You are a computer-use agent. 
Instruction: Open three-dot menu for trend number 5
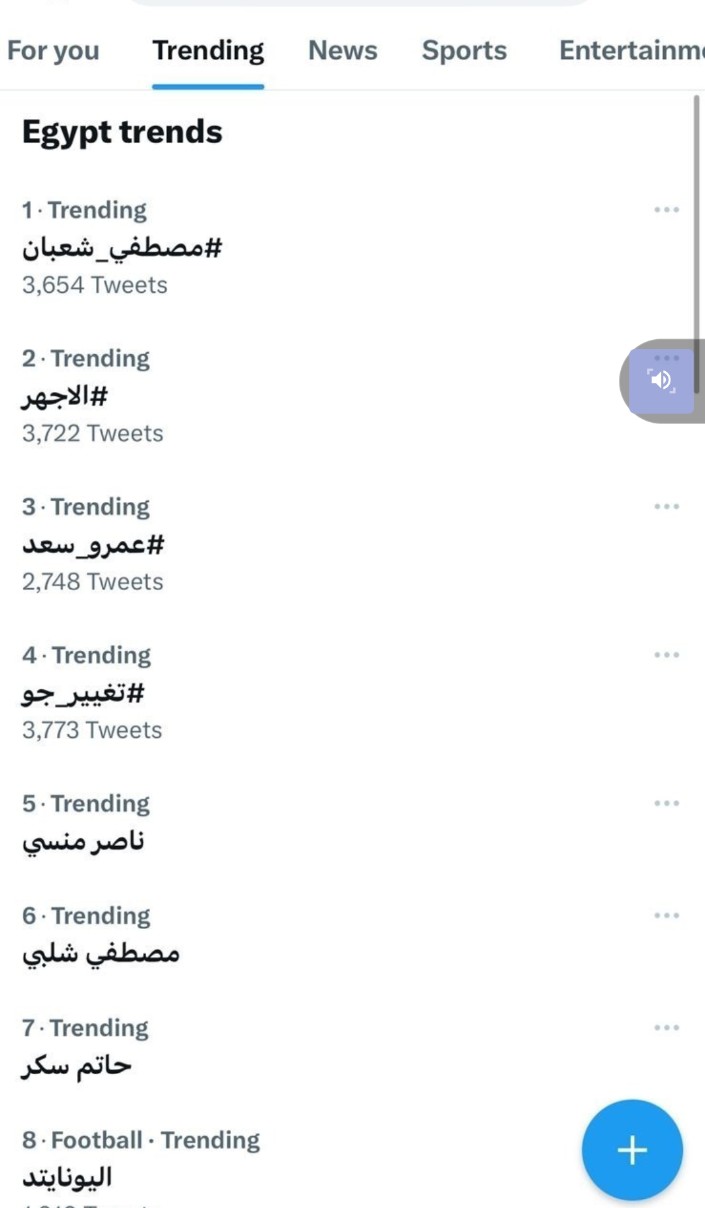click(666, 803)
